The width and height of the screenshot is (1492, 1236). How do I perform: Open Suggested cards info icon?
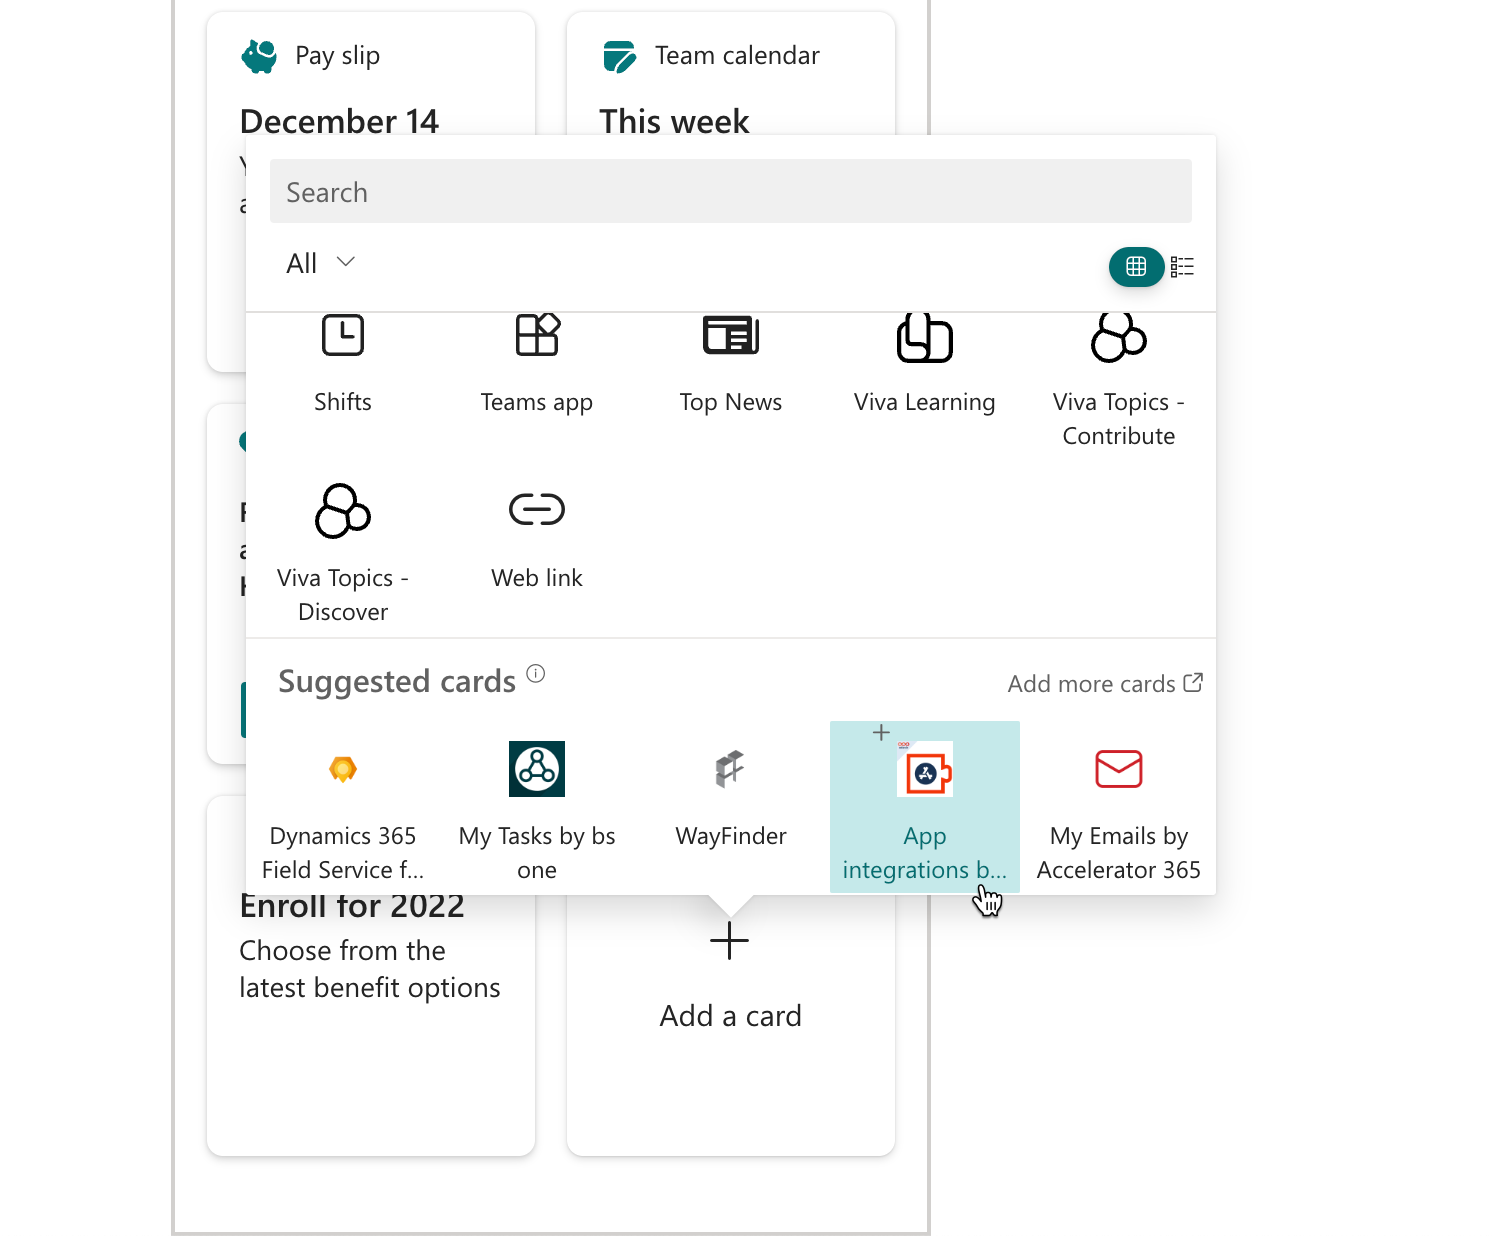click(x=536, y=673)
